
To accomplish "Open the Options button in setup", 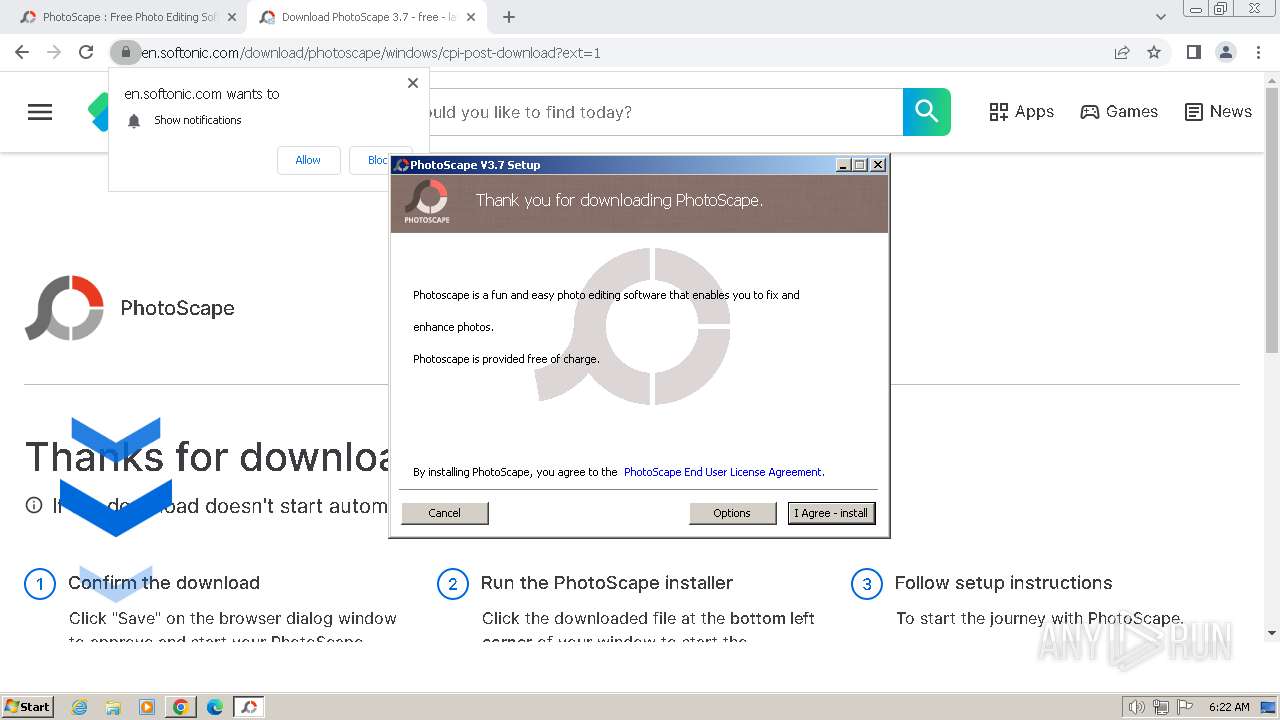I will tap(732, 513).
